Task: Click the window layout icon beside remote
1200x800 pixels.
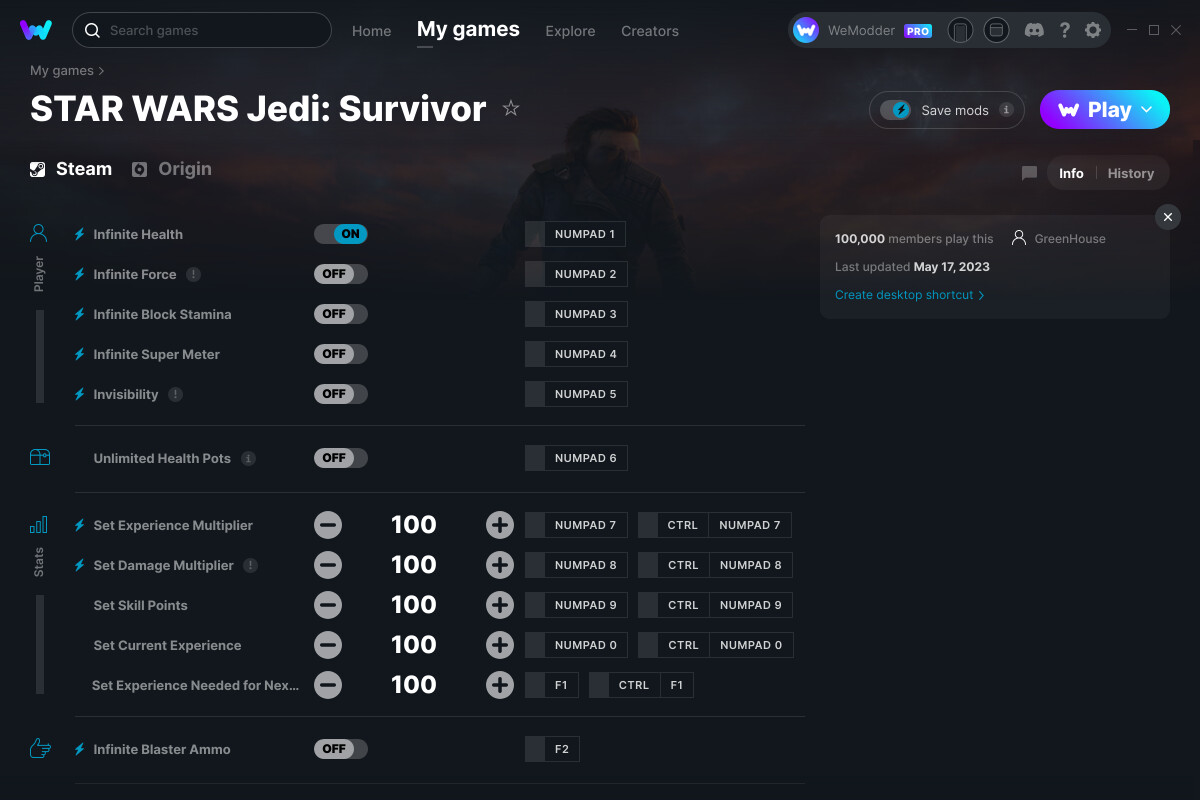Action: click(x=996, y=30)
